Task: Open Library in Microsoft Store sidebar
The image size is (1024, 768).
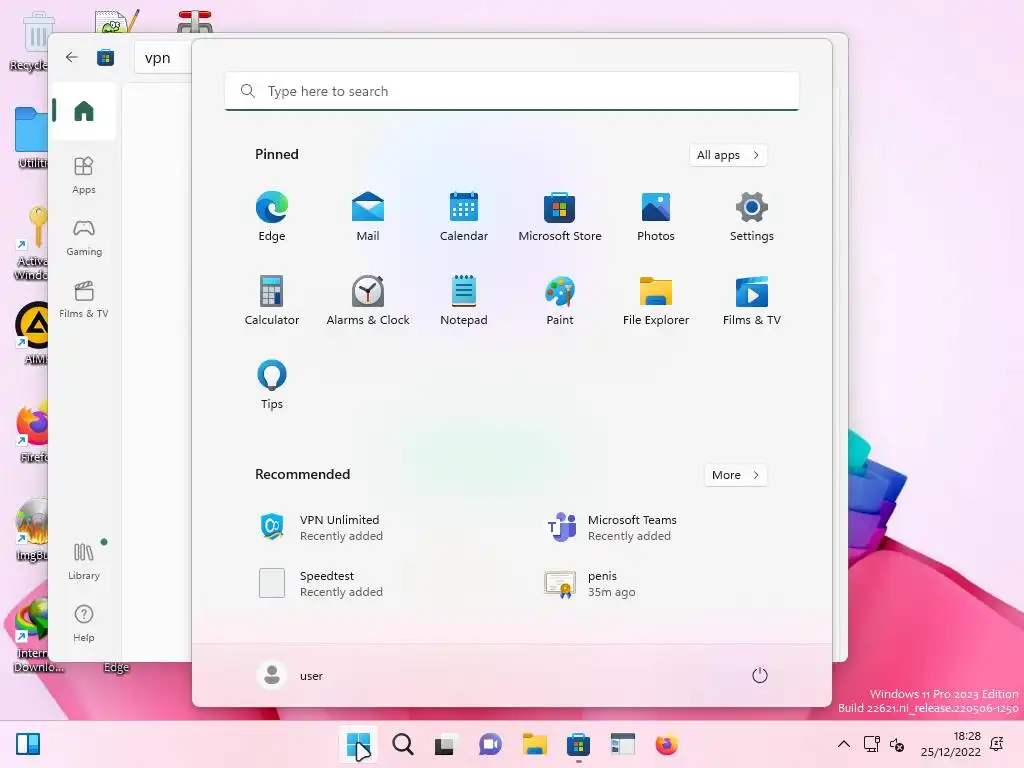Action: pyautogui.click(x=84, y=562)
